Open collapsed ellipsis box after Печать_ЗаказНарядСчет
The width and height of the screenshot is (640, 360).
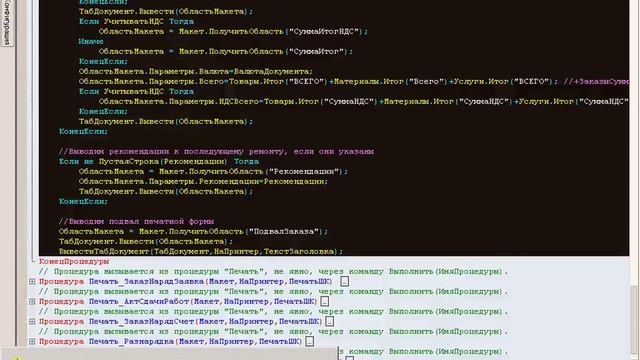[x=329, y=322]
